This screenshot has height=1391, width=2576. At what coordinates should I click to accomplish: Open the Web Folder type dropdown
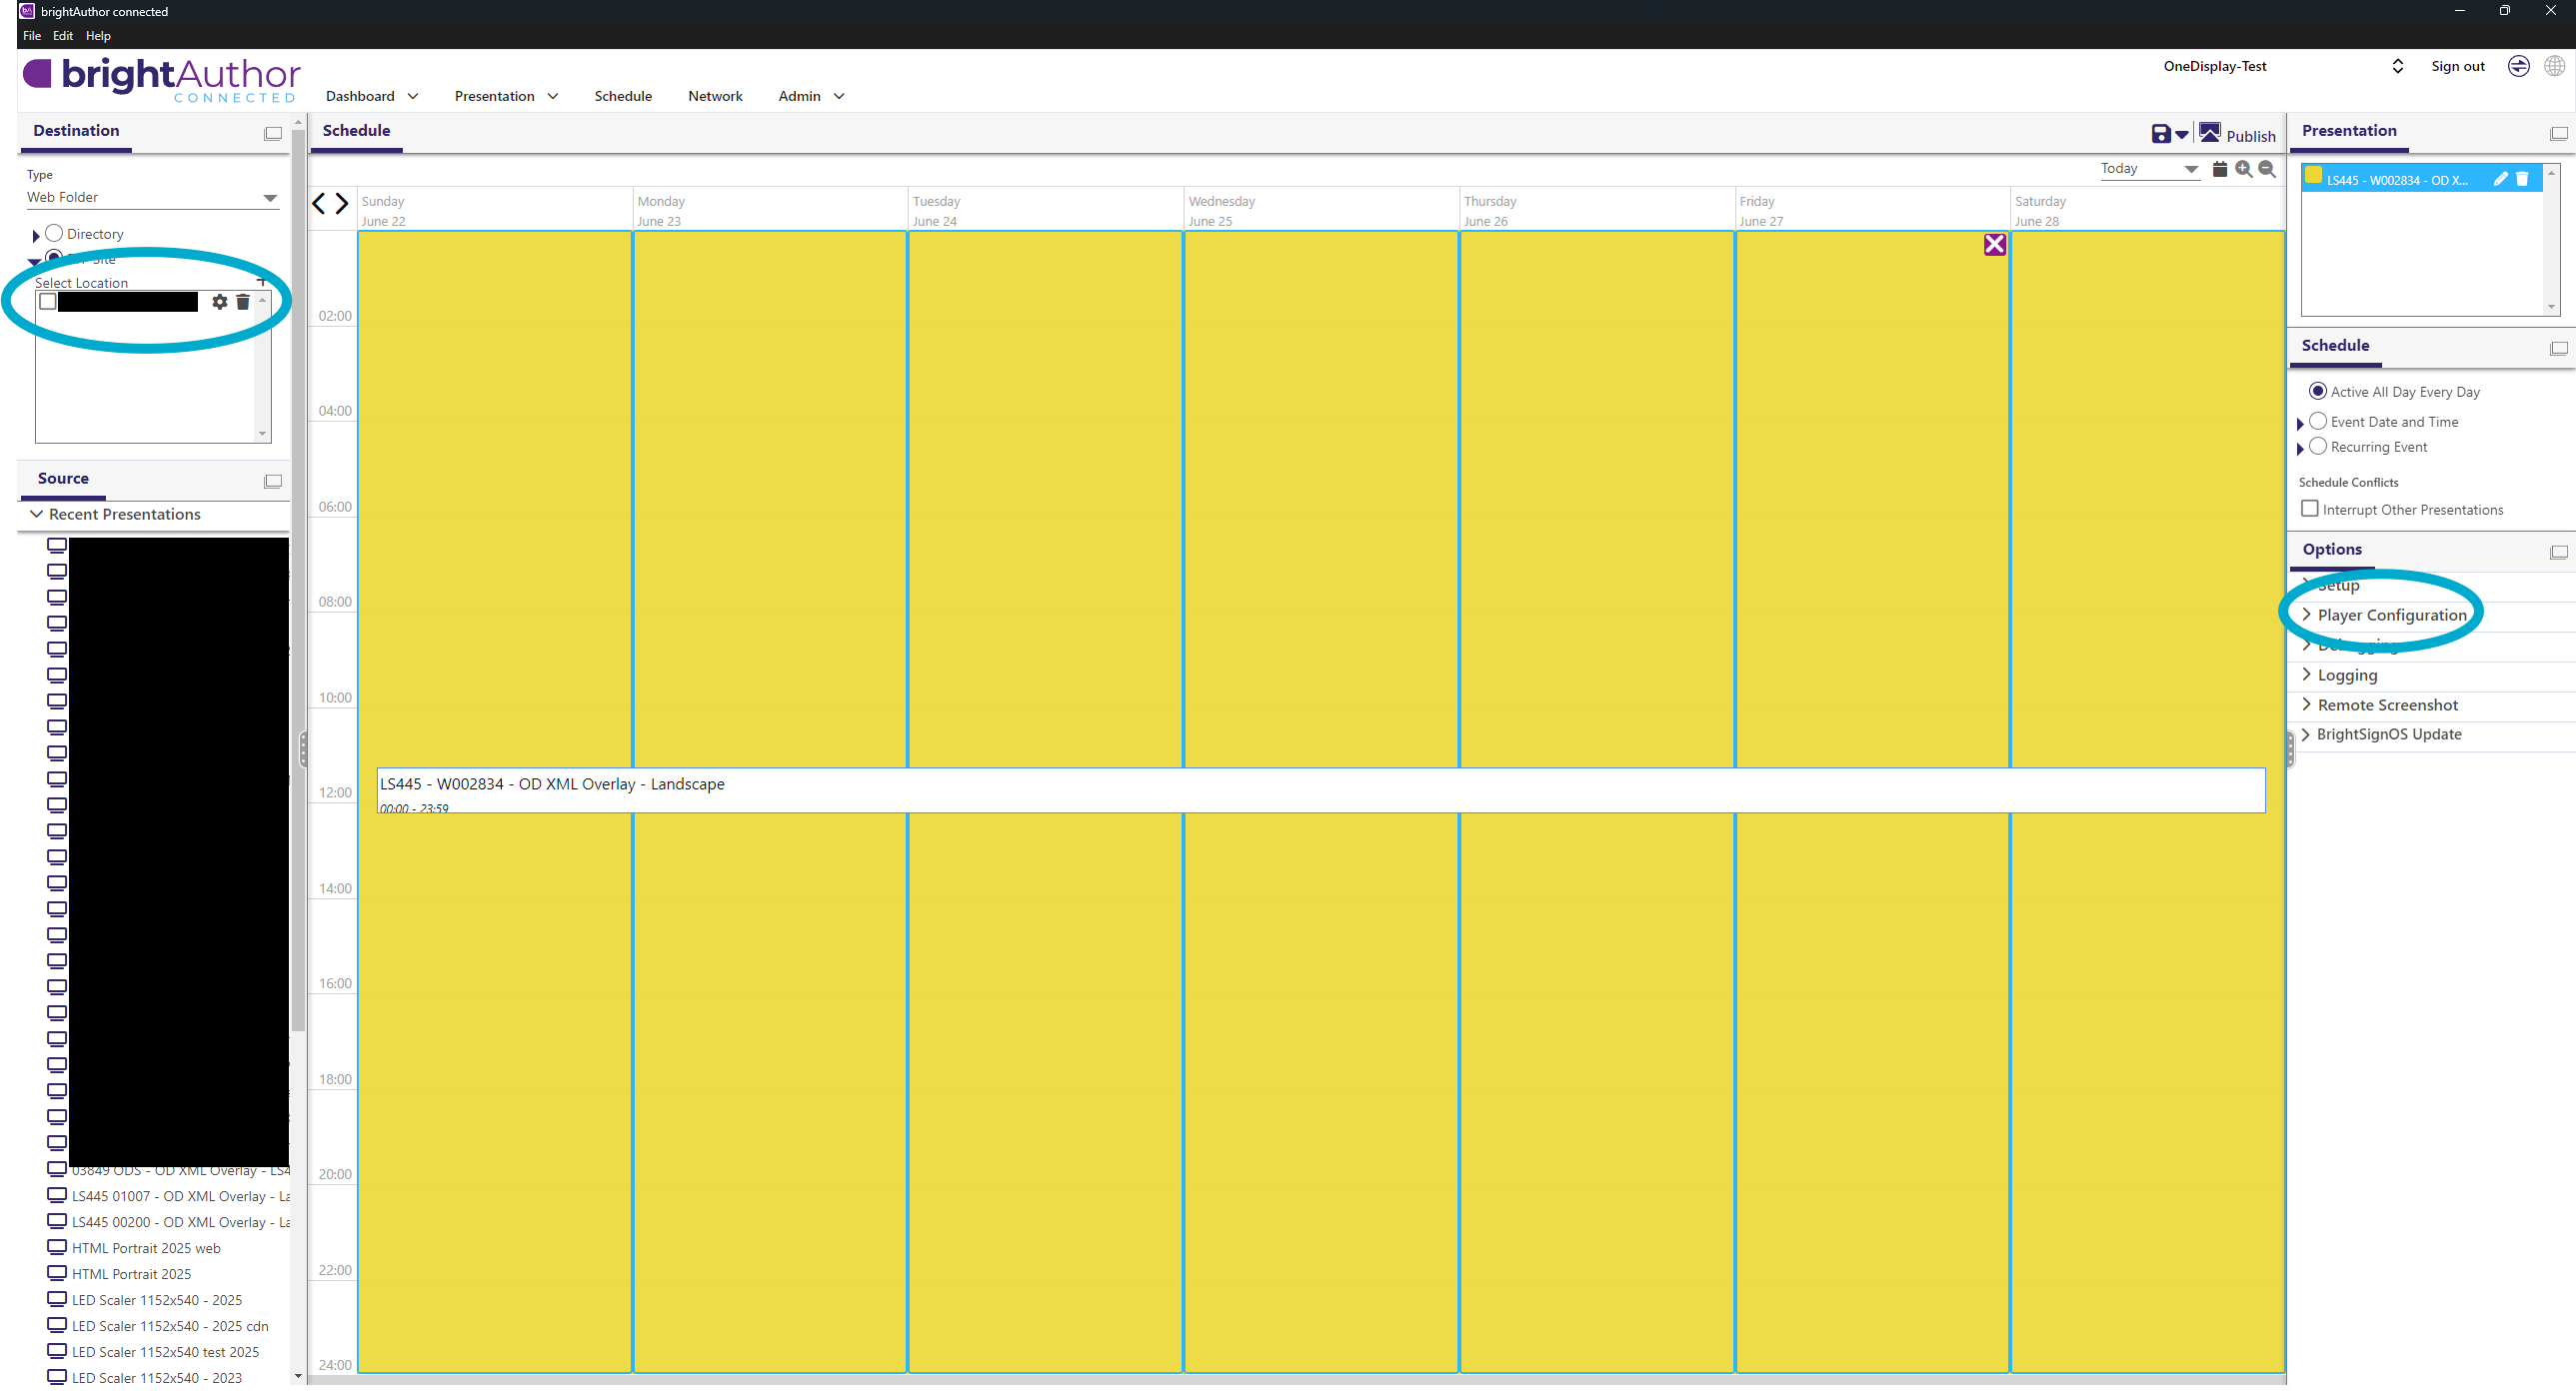click(x=152, y=198)
